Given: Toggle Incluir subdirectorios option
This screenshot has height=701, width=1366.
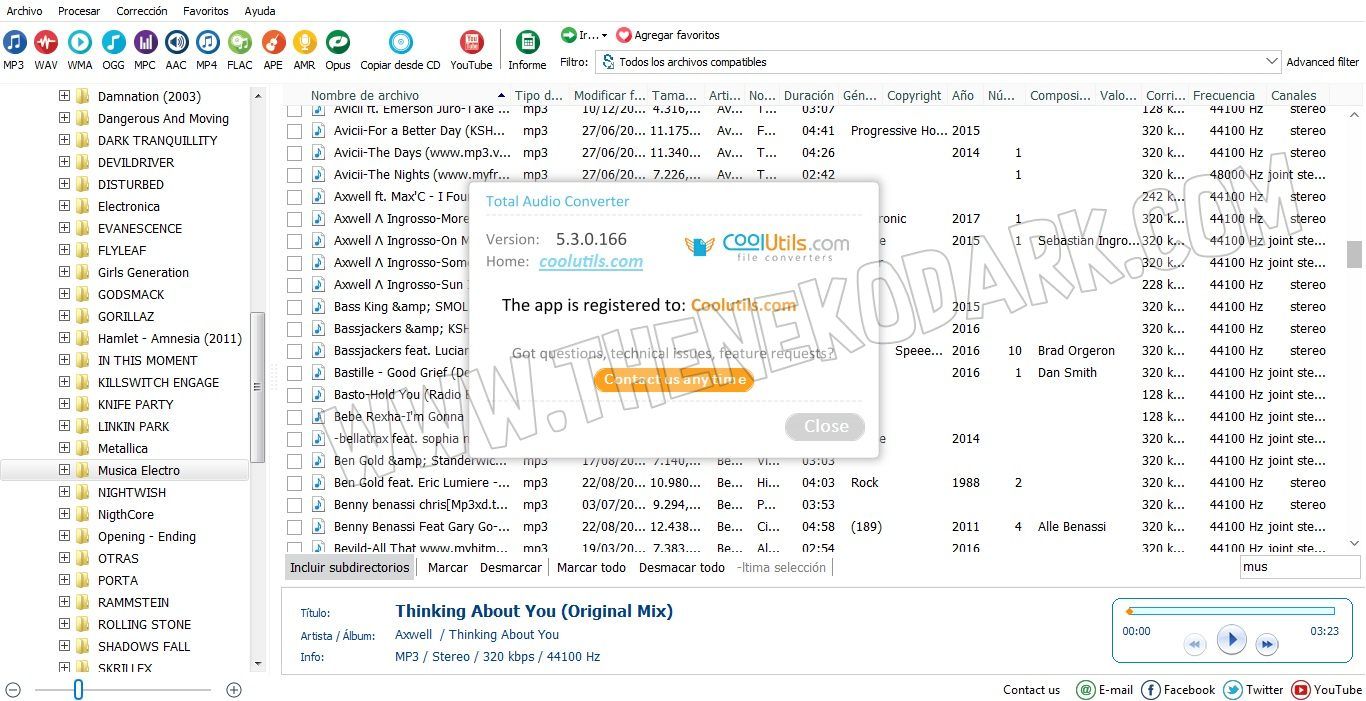Looking at the screenshot, I should (x=349, y=567).
